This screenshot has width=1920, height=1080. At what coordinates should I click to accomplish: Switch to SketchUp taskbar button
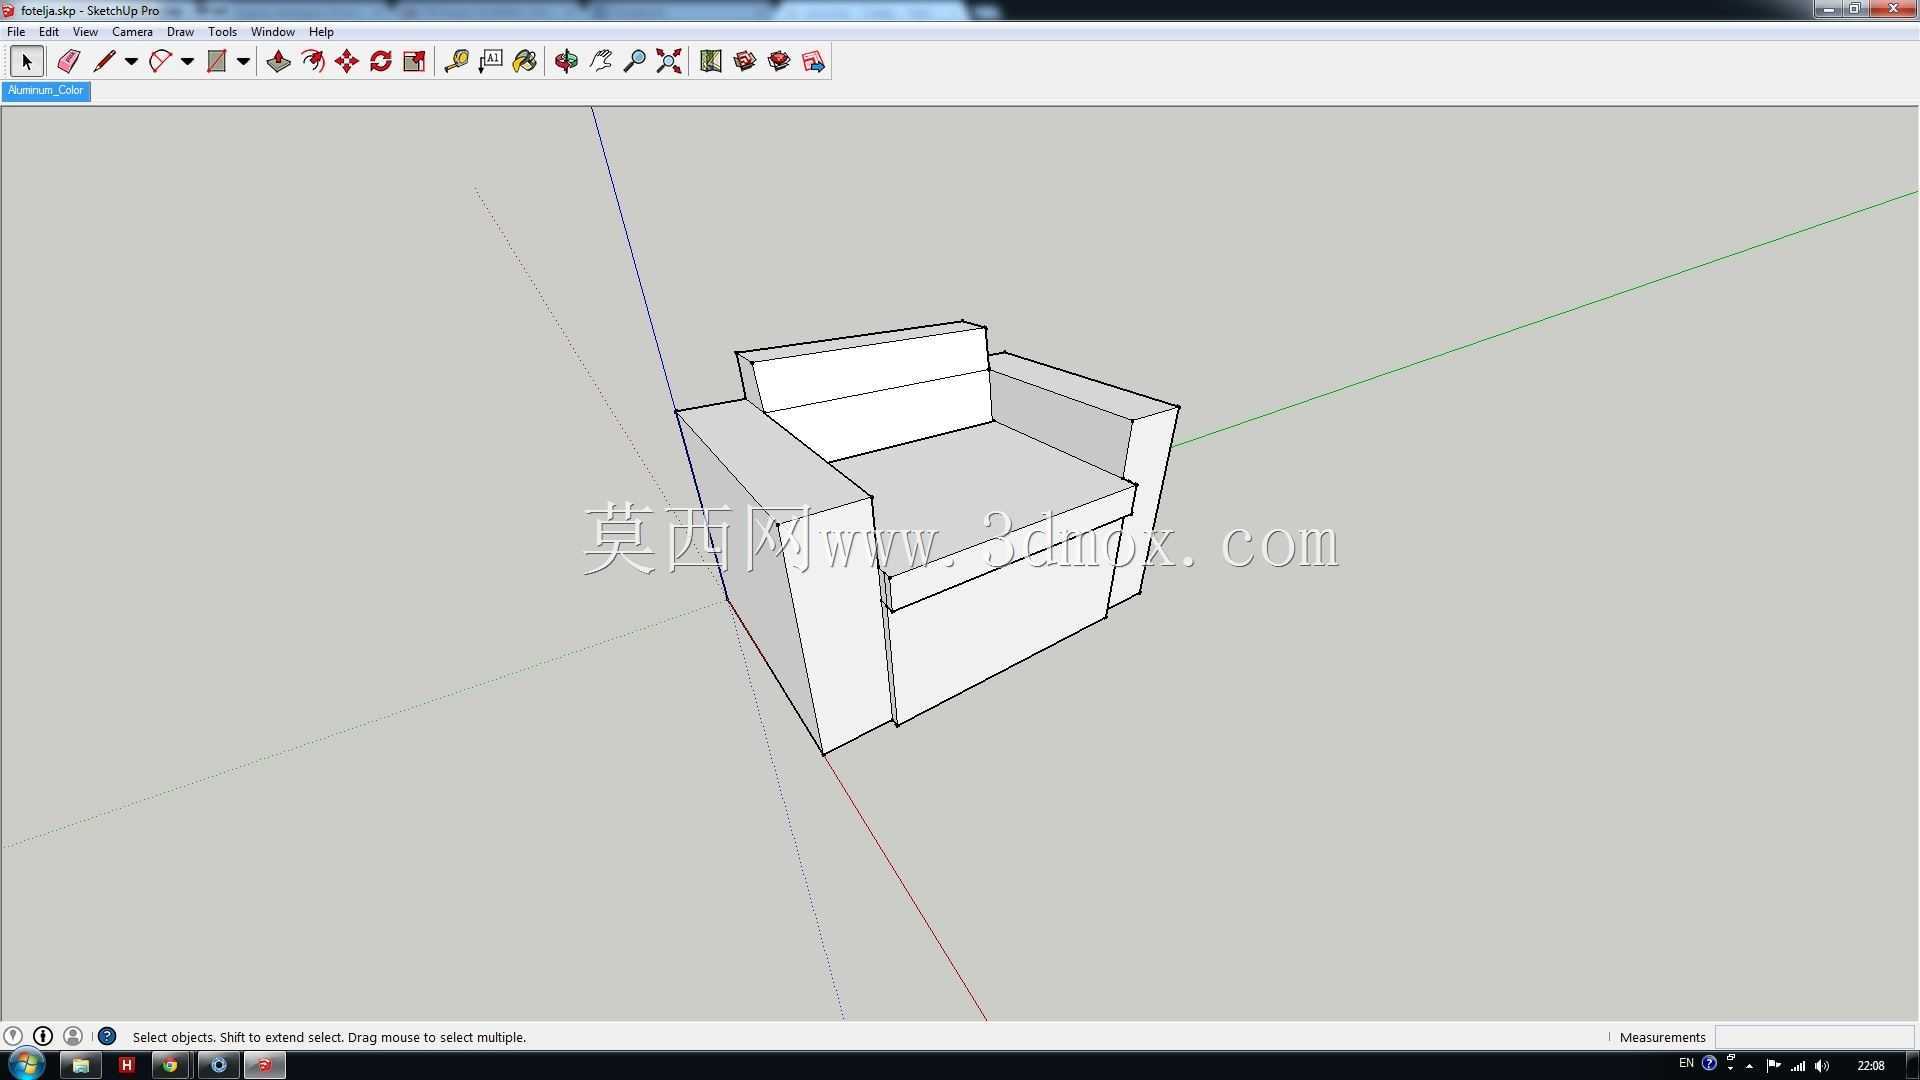point(264,1065)
